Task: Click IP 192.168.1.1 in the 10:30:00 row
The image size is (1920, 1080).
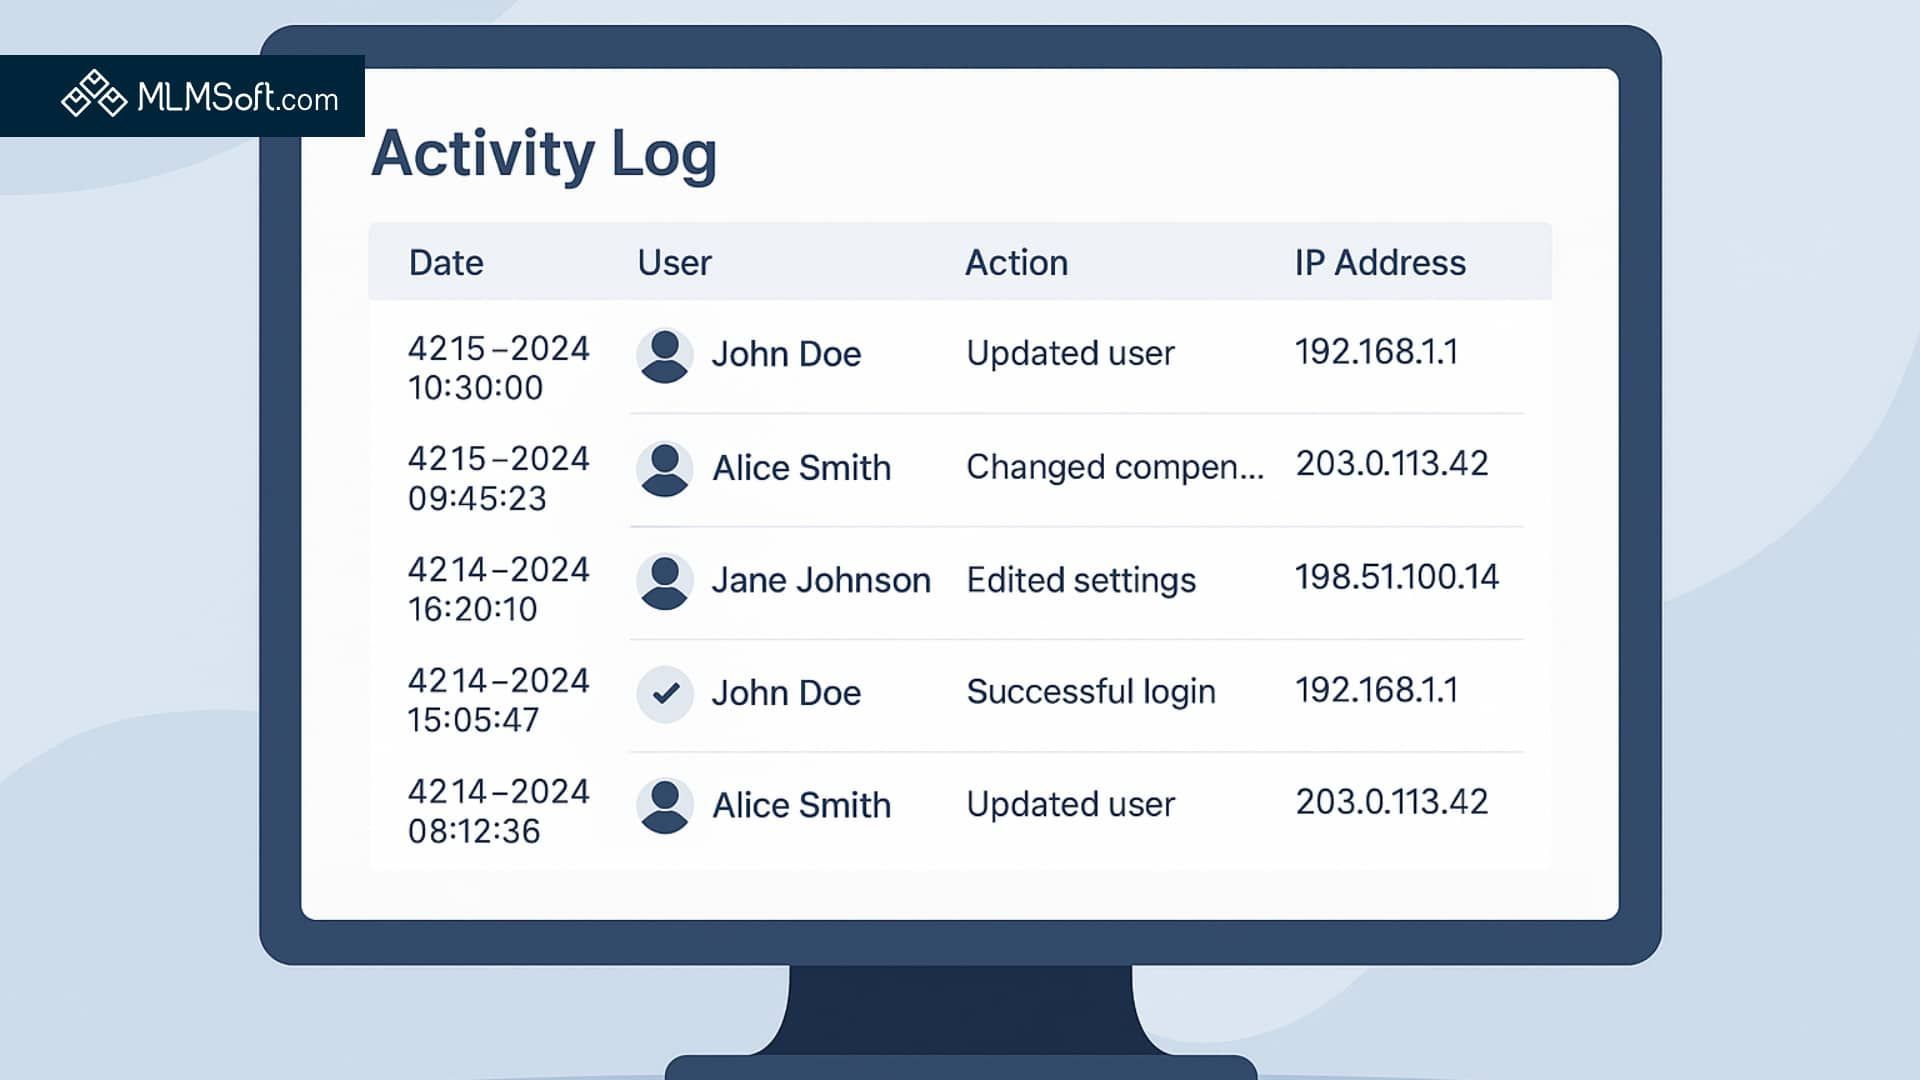Action: 1377,352
